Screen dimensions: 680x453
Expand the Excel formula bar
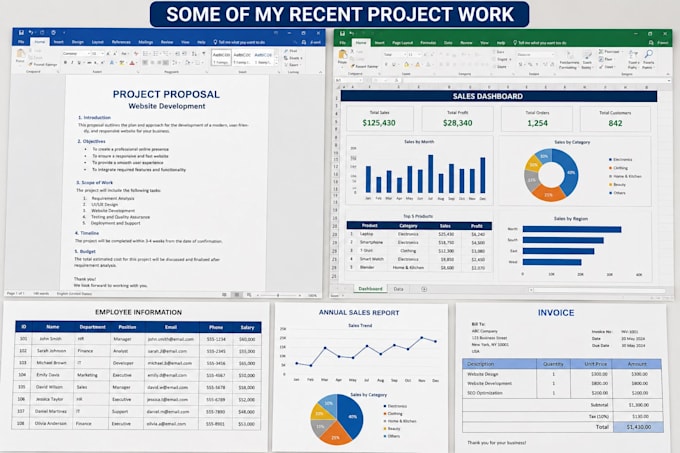click(x=669, y=81)
